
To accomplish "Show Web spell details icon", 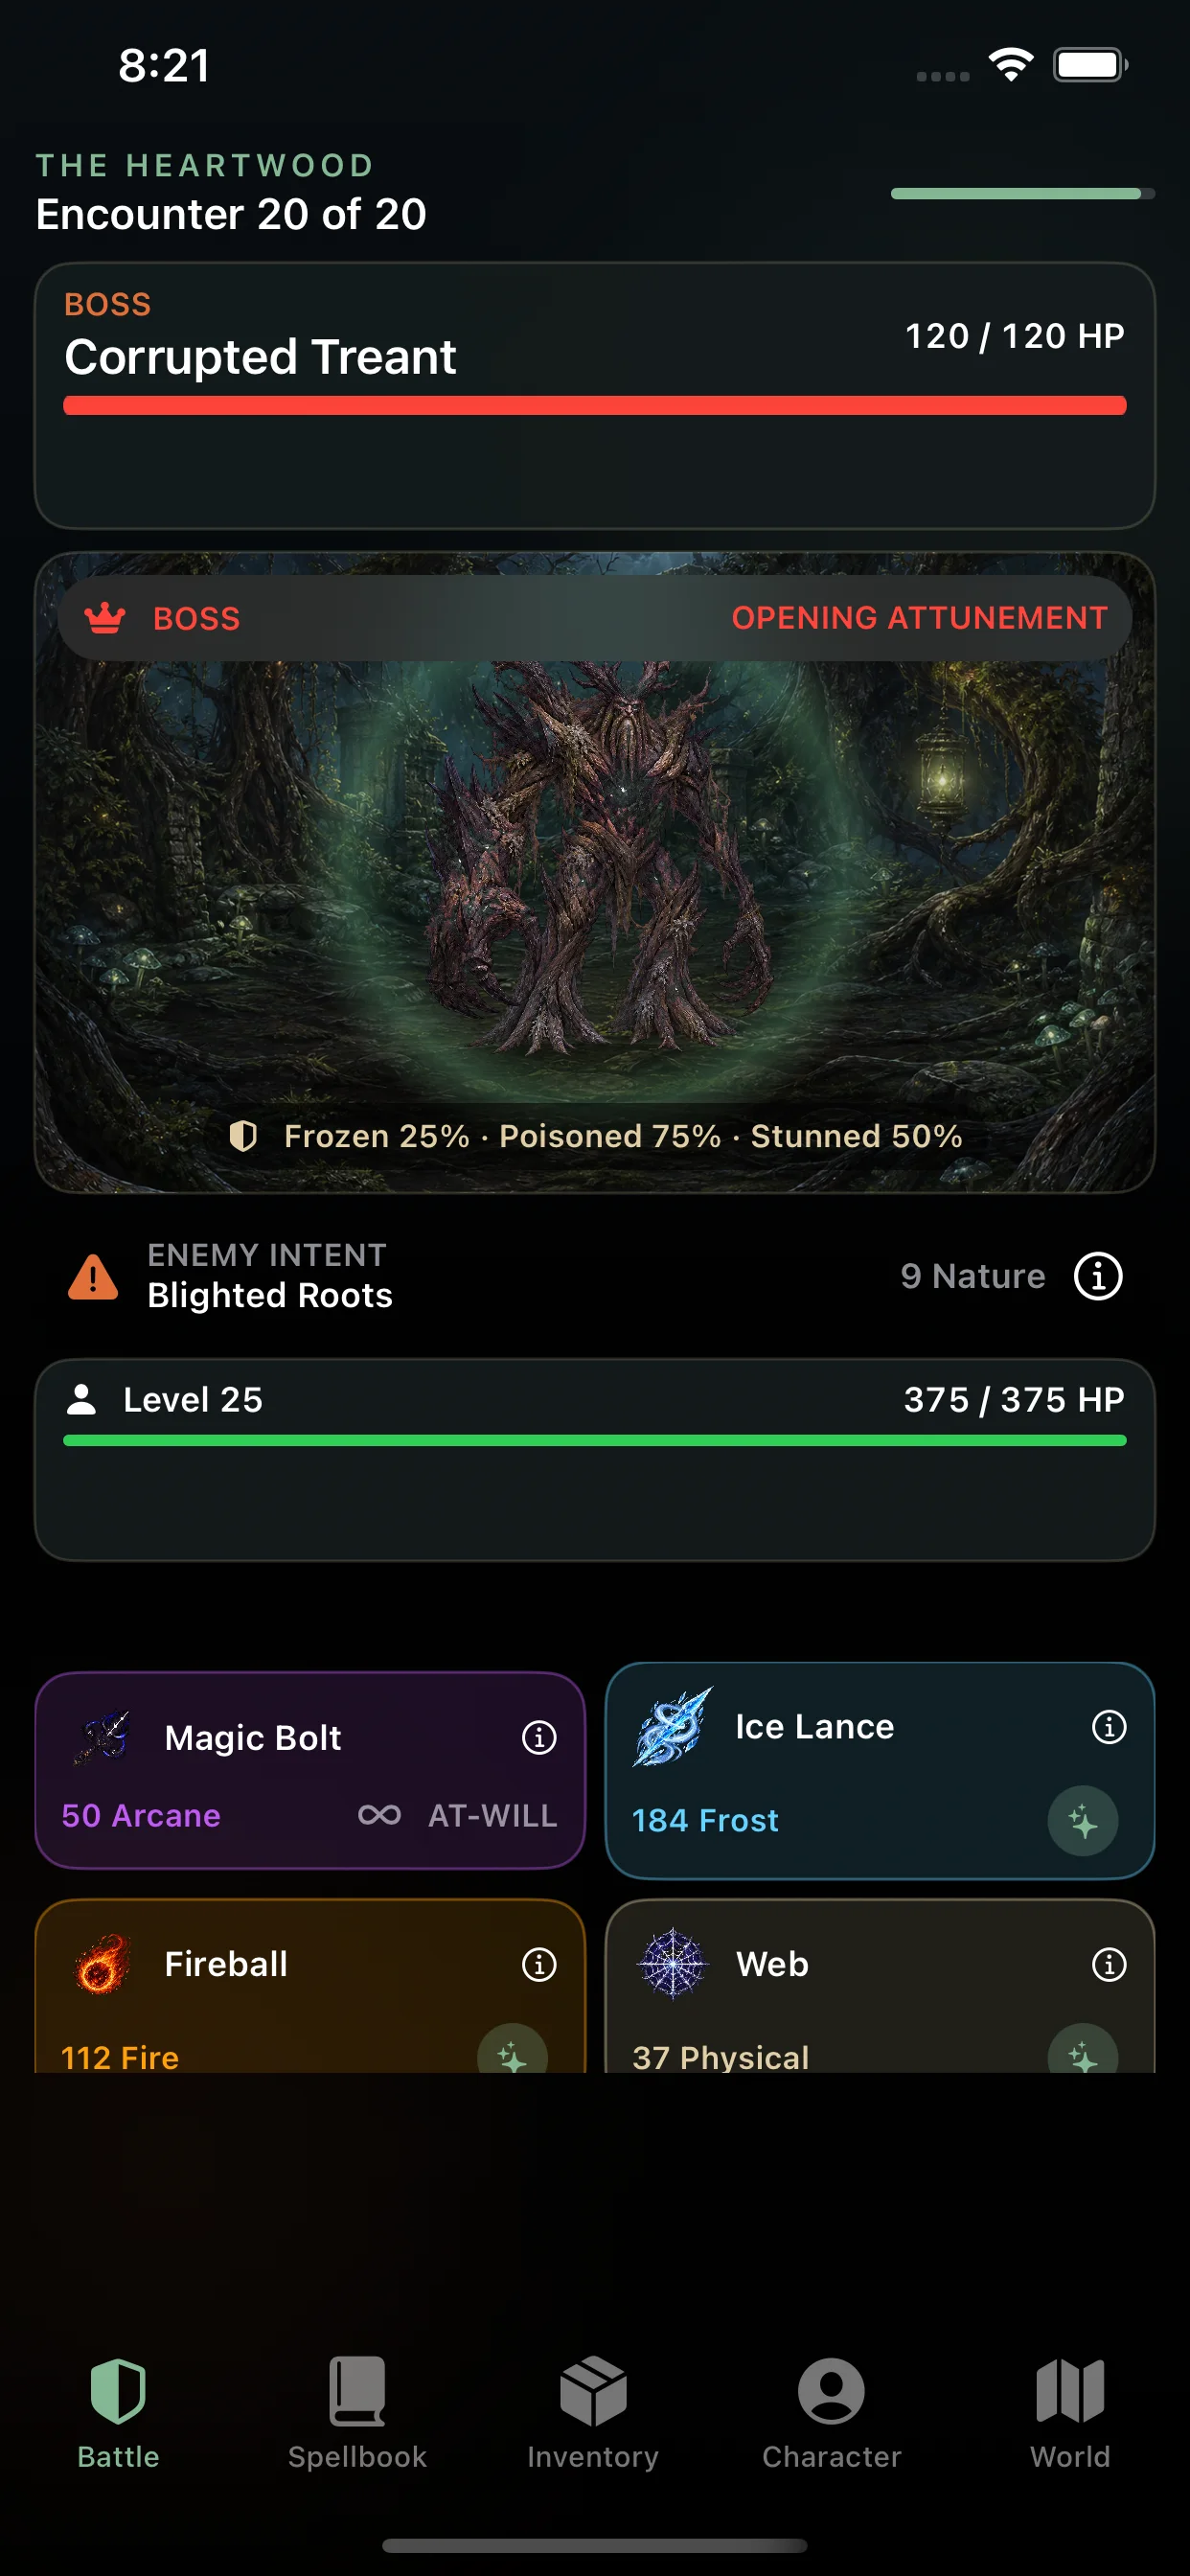I will pyautogui.click(x=1109, y=1965).
